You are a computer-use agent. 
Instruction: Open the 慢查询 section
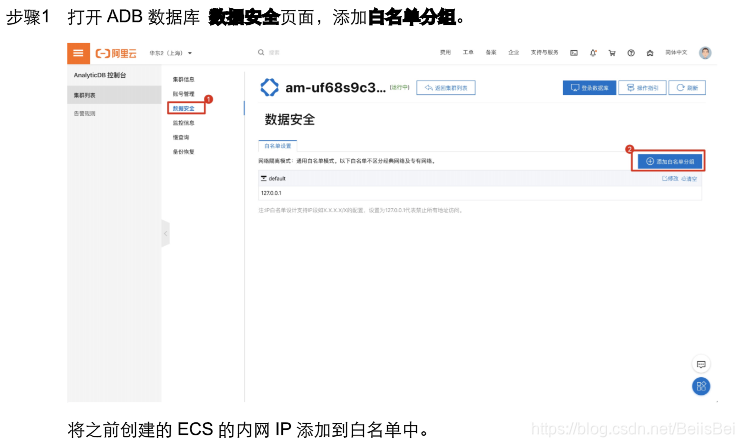(x=180, y=137)
